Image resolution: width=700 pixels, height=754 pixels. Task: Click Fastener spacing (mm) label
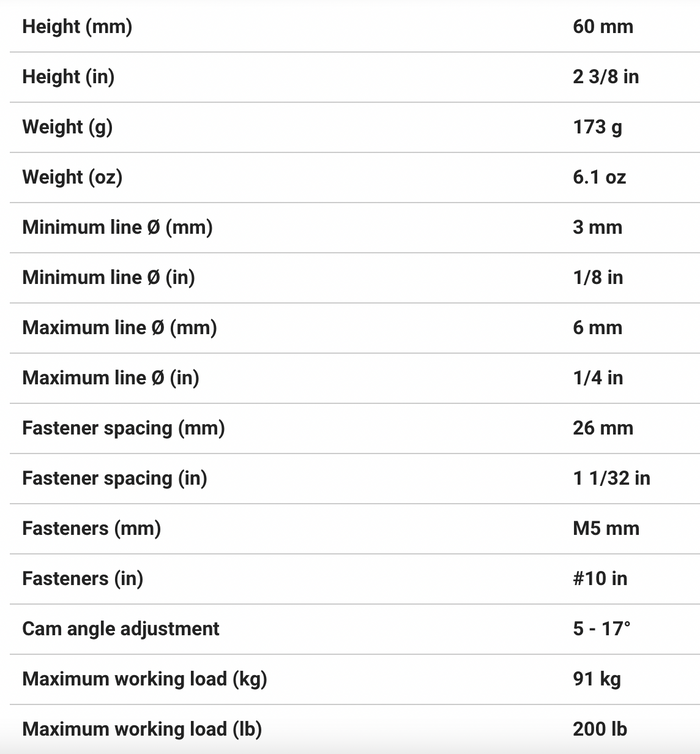click(124, 428)
